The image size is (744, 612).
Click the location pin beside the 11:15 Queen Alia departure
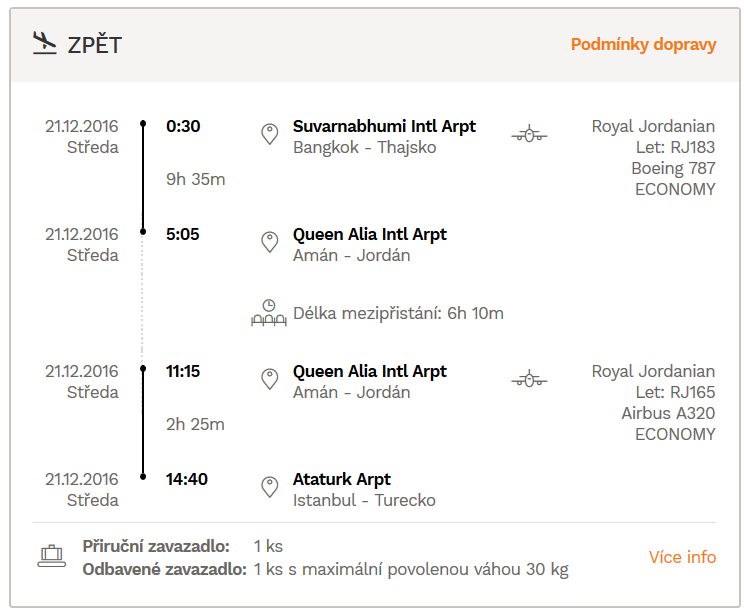[270, 379]
